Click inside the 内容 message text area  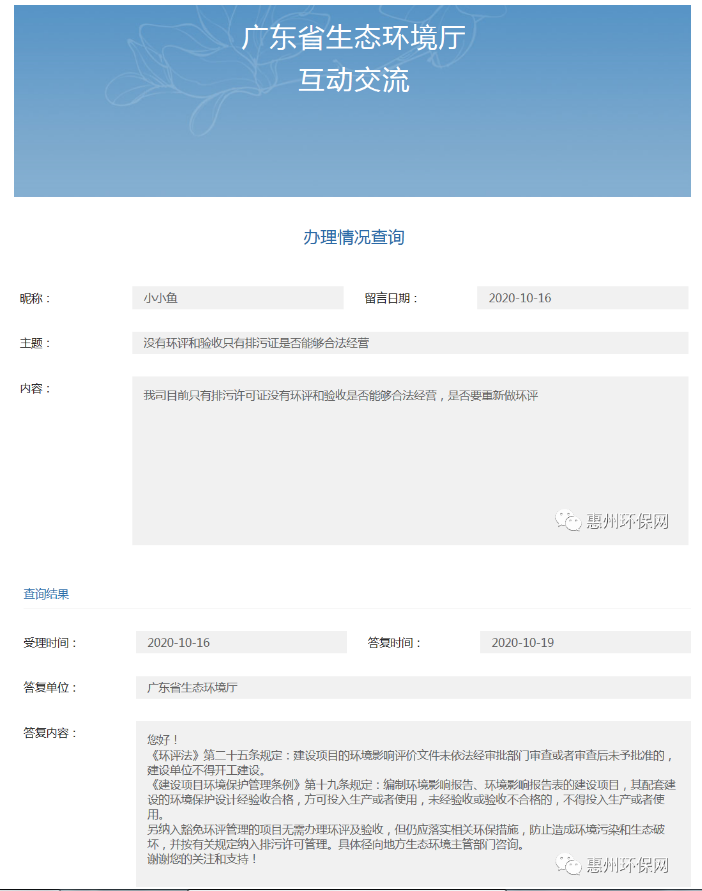[410, 460]
